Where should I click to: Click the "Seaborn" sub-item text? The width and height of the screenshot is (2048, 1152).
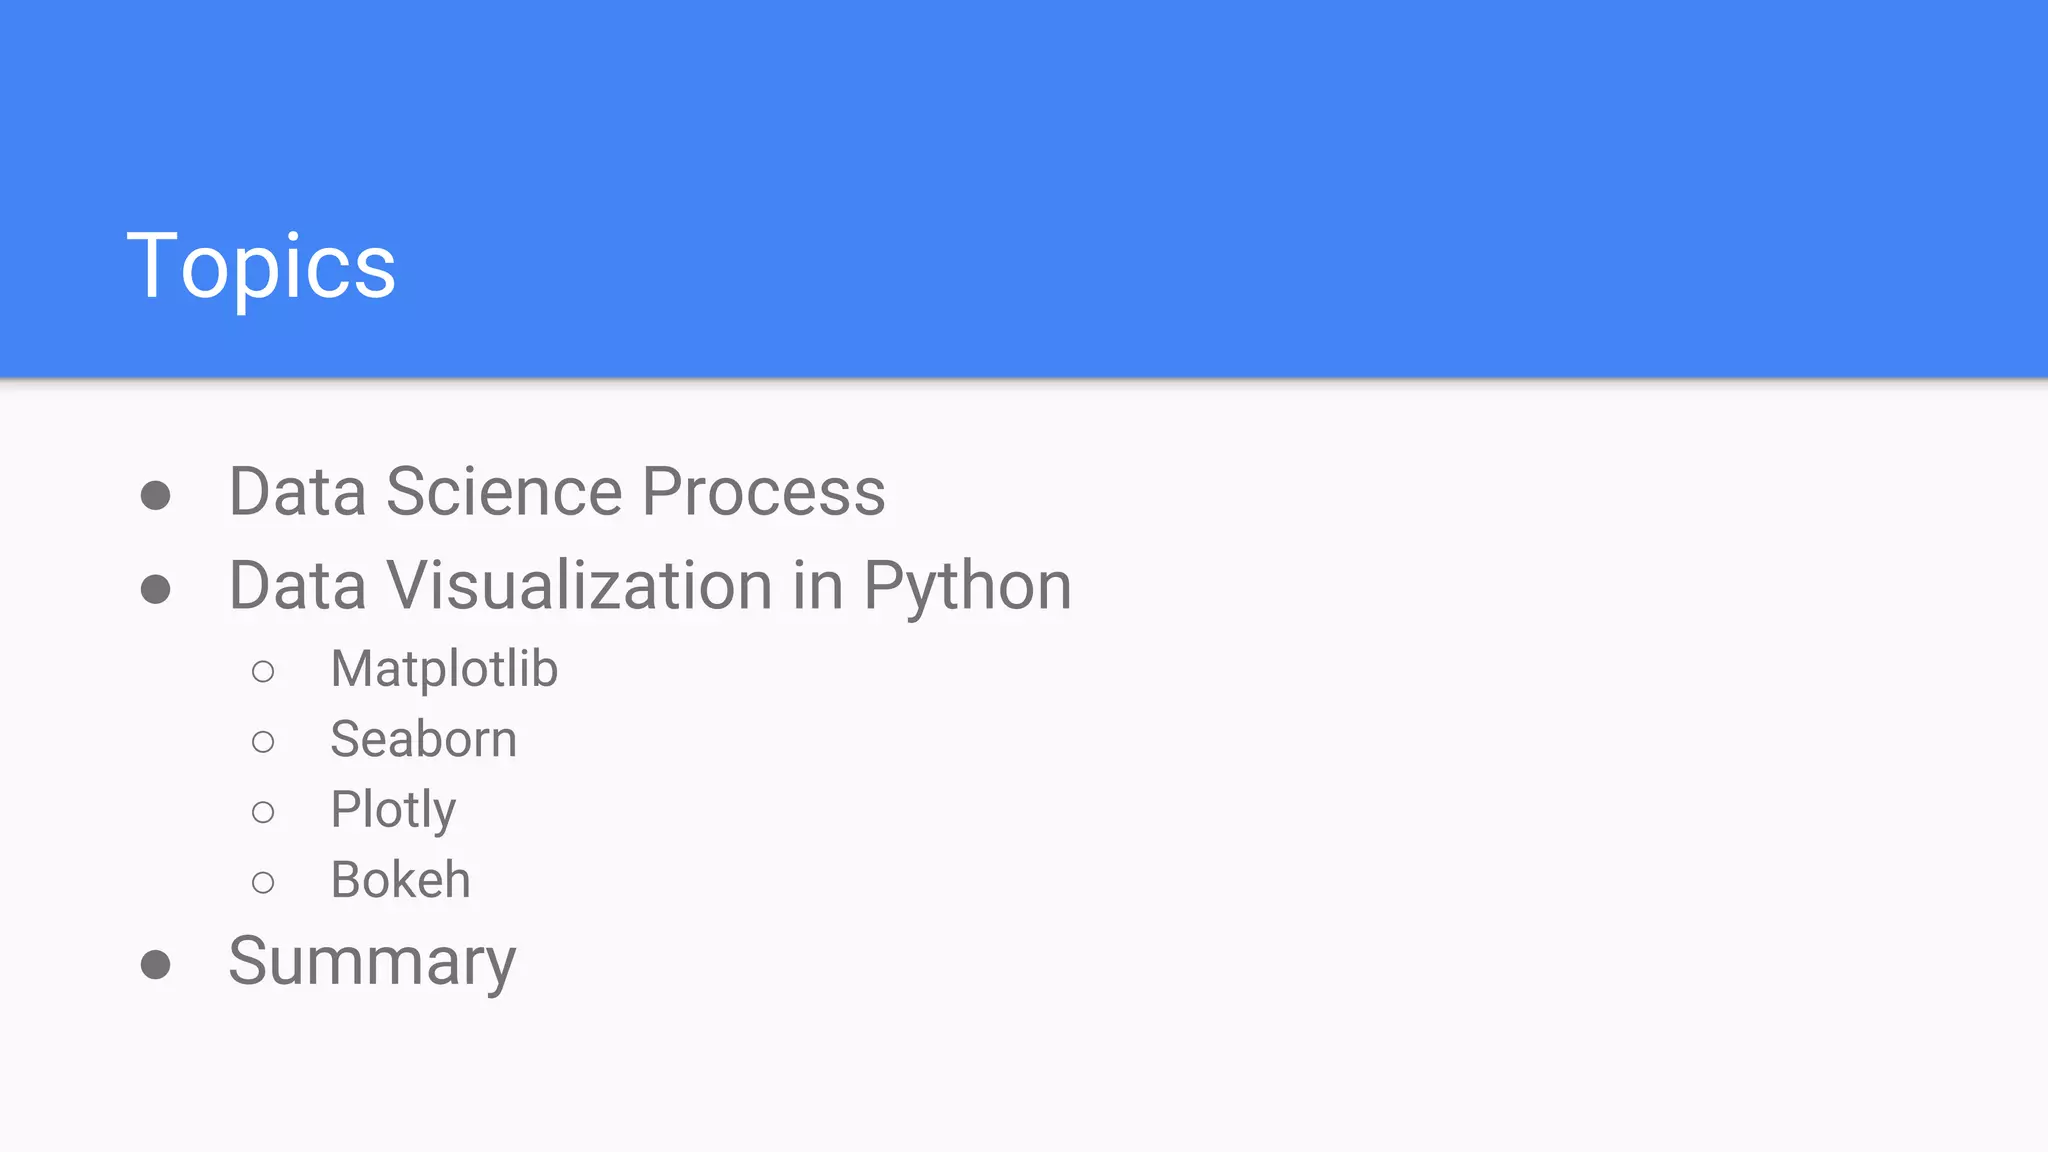pos(423,740)
